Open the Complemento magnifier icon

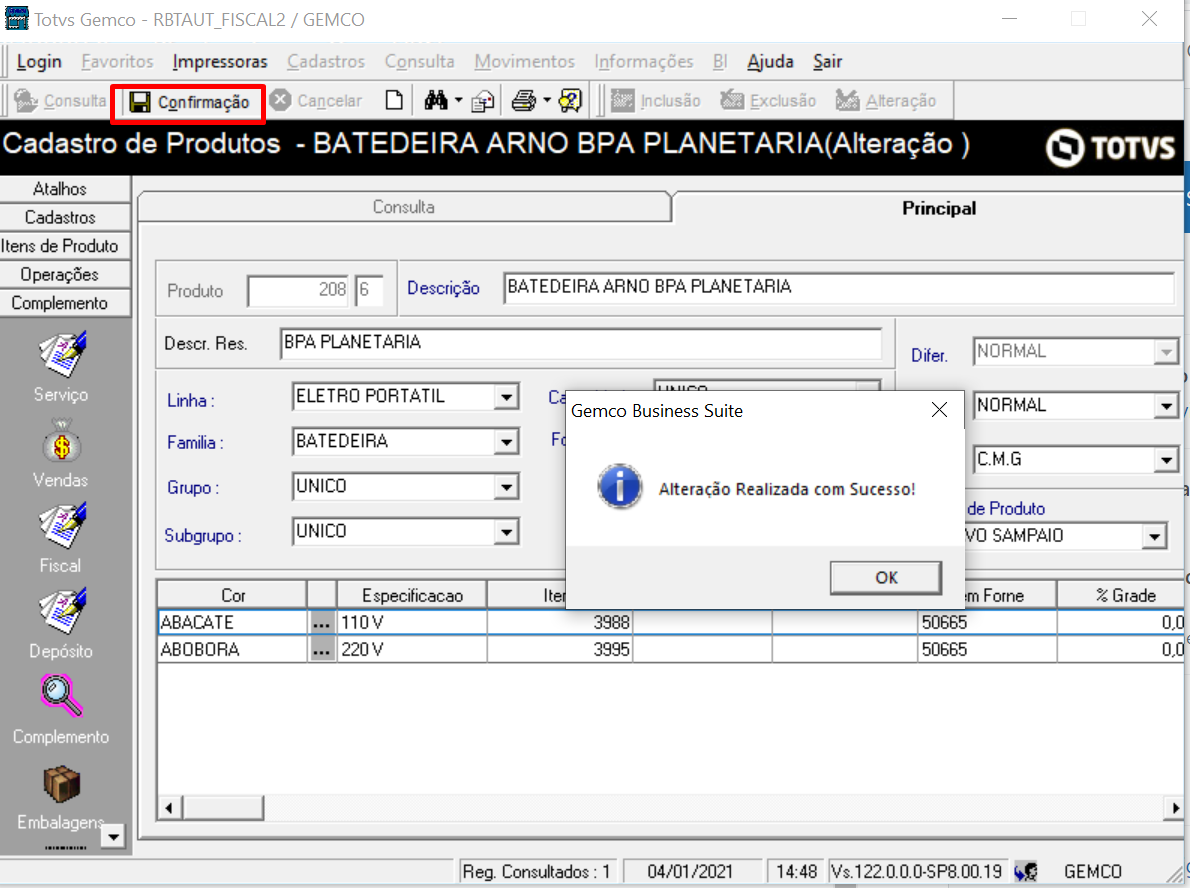click(61, 696)
